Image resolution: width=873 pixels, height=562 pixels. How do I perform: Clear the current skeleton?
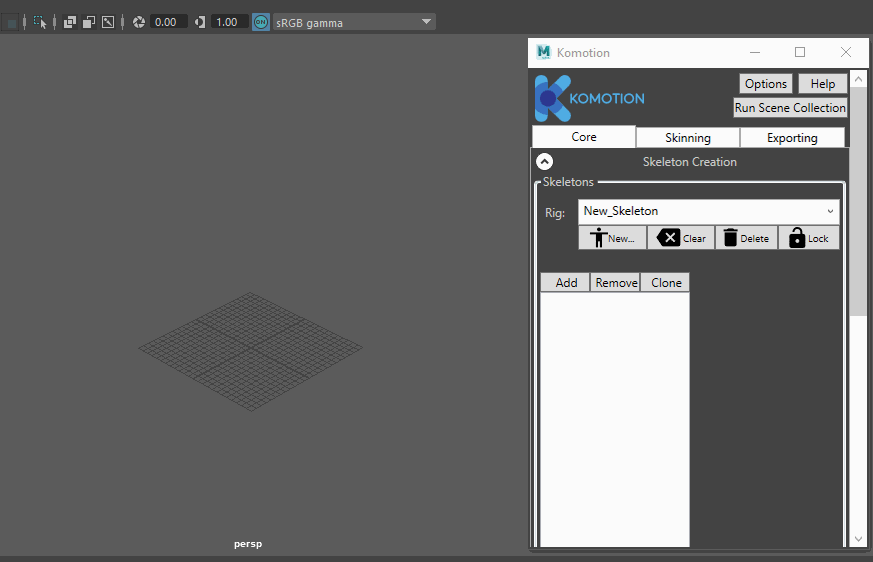click(x=681, y=238)
